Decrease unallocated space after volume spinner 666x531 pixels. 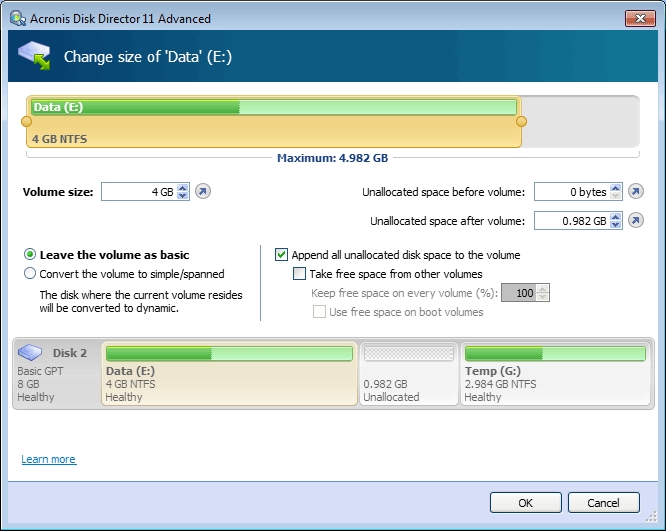pos(615,224)
